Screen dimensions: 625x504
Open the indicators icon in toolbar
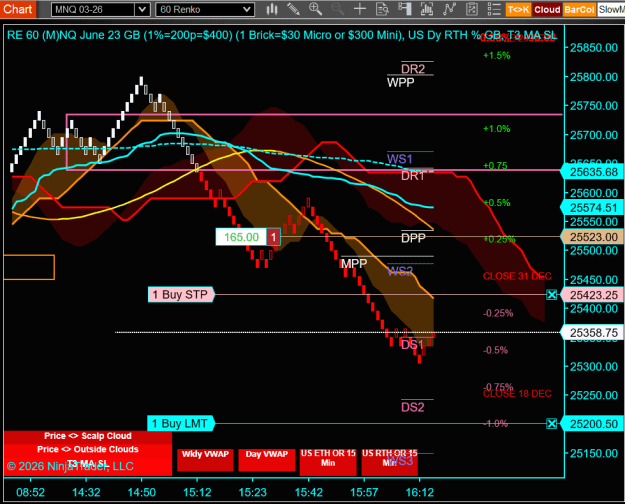pyautogui.click(x=427, y=9)
